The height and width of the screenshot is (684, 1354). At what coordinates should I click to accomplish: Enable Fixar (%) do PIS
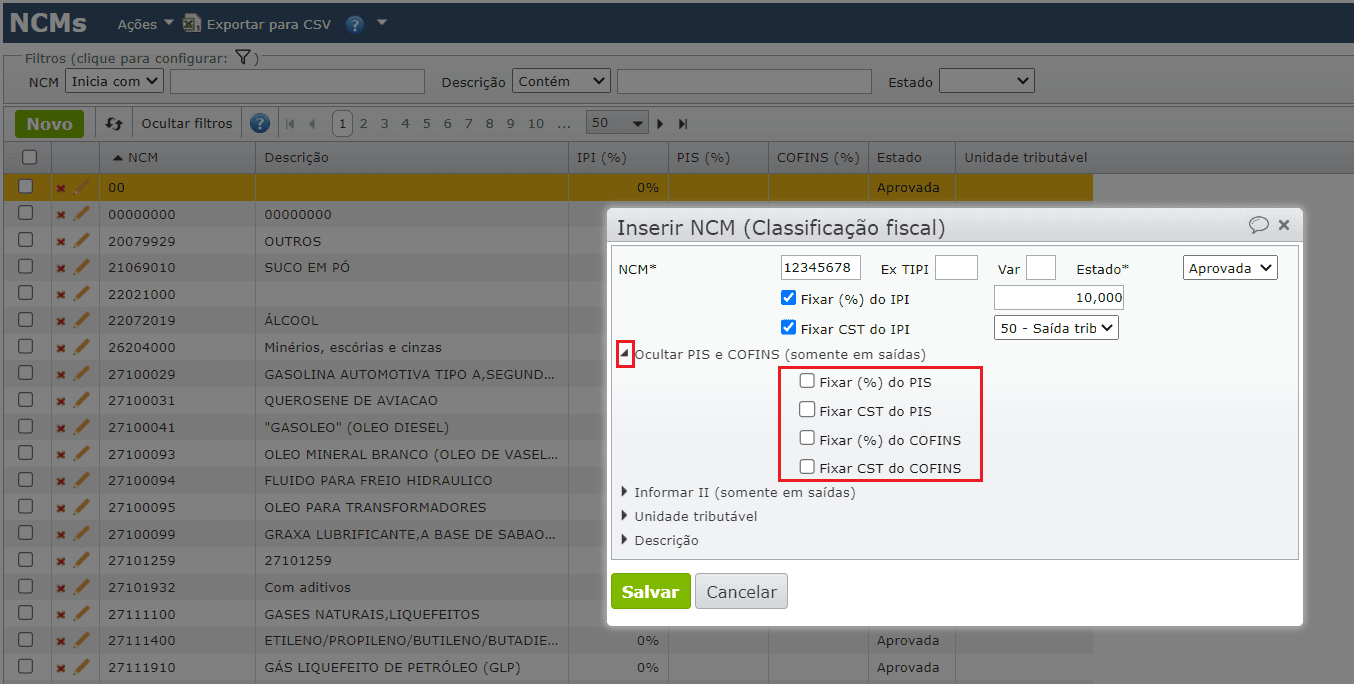click(807, 381)
